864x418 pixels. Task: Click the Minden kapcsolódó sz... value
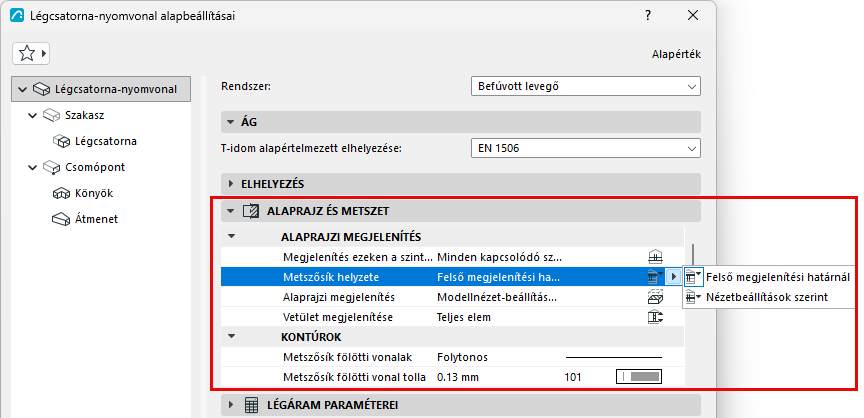point(500,257)
